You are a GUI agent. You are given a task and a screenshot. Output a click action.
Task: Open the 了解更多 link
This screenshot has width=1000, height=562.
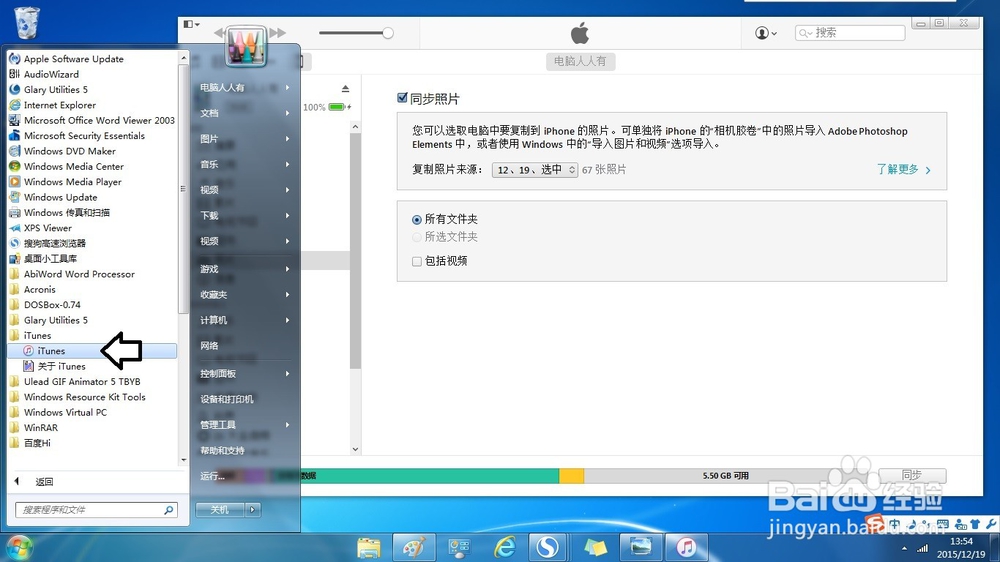903,170
